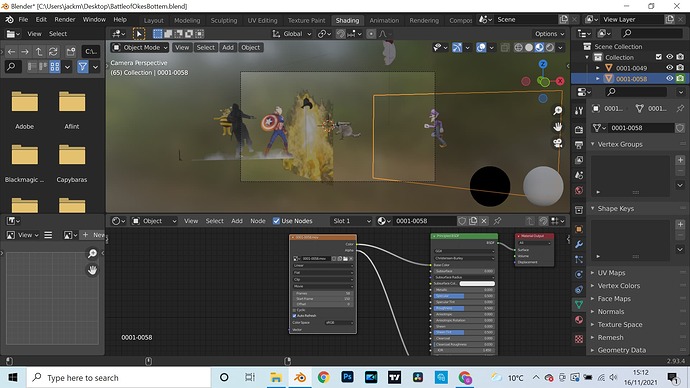Click Object in the 3D viewport header
Viewport: 690px width, 388px height.
(250, 48)
